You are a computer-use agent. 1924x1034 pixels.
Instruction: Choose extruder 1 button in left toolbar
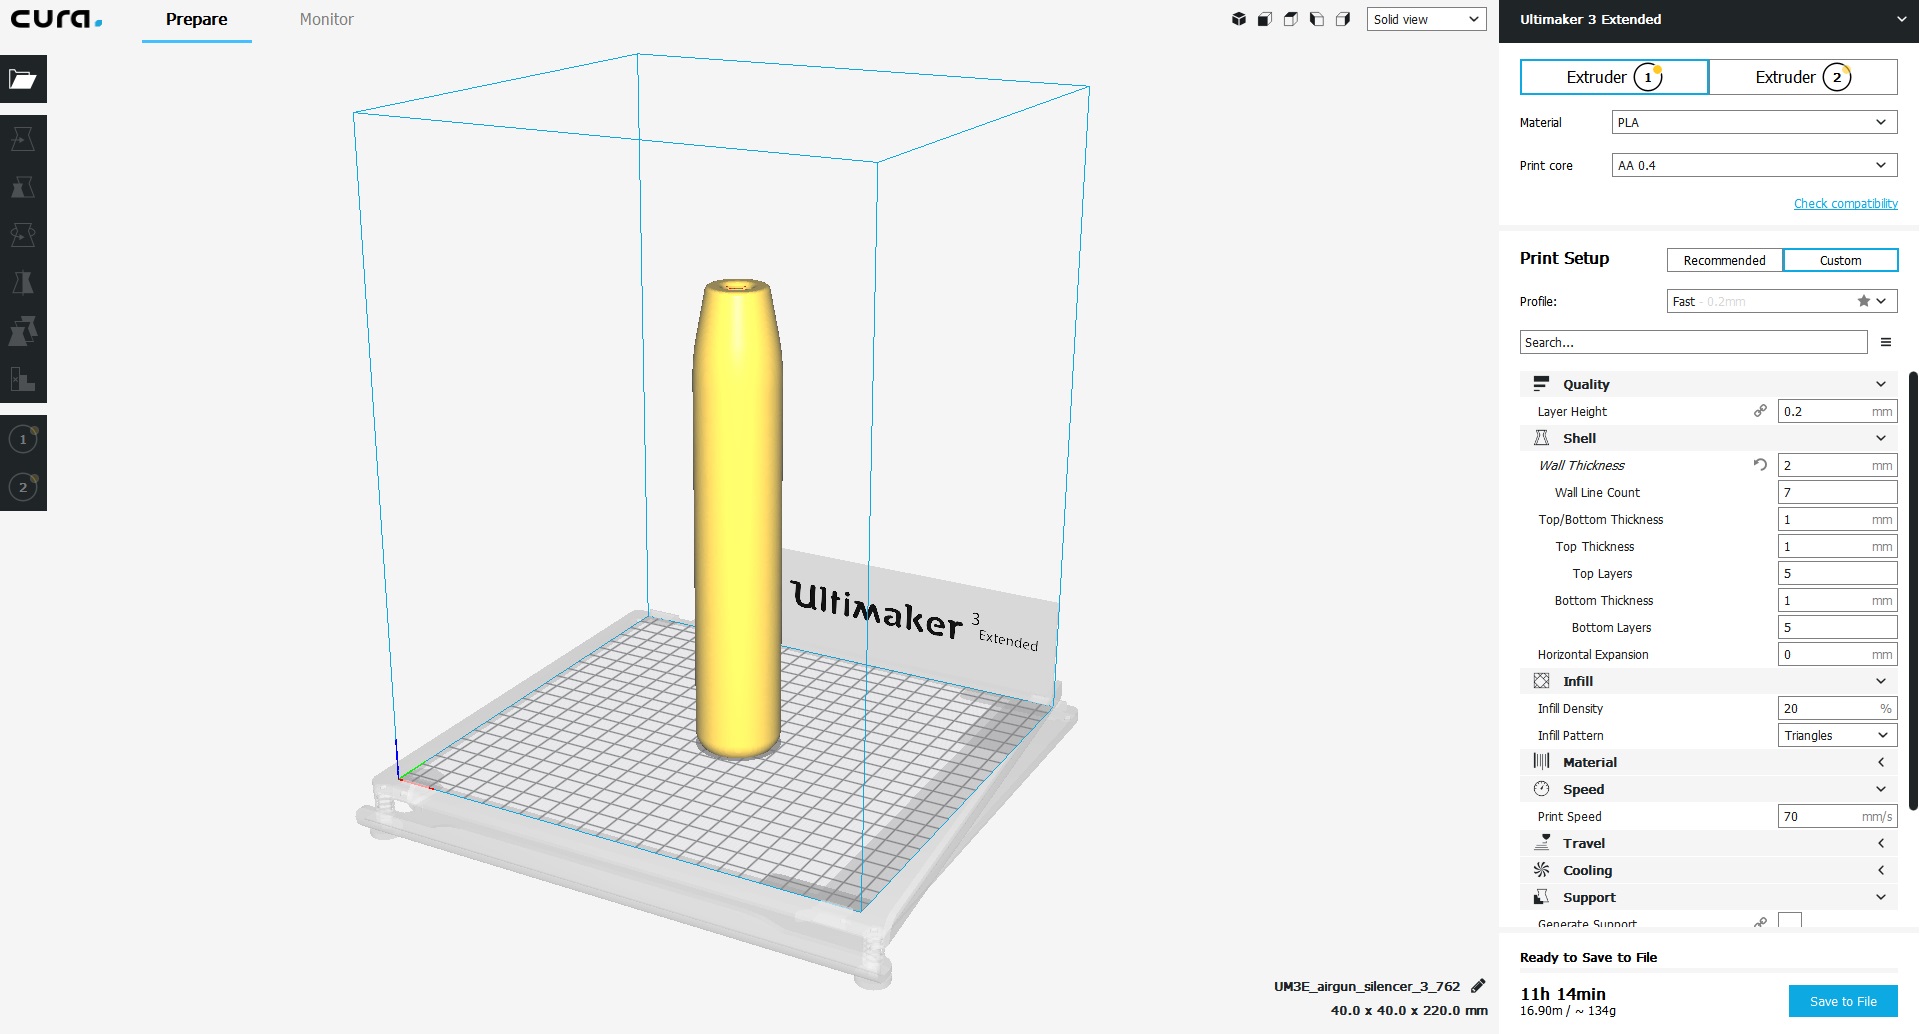point(23,439)
